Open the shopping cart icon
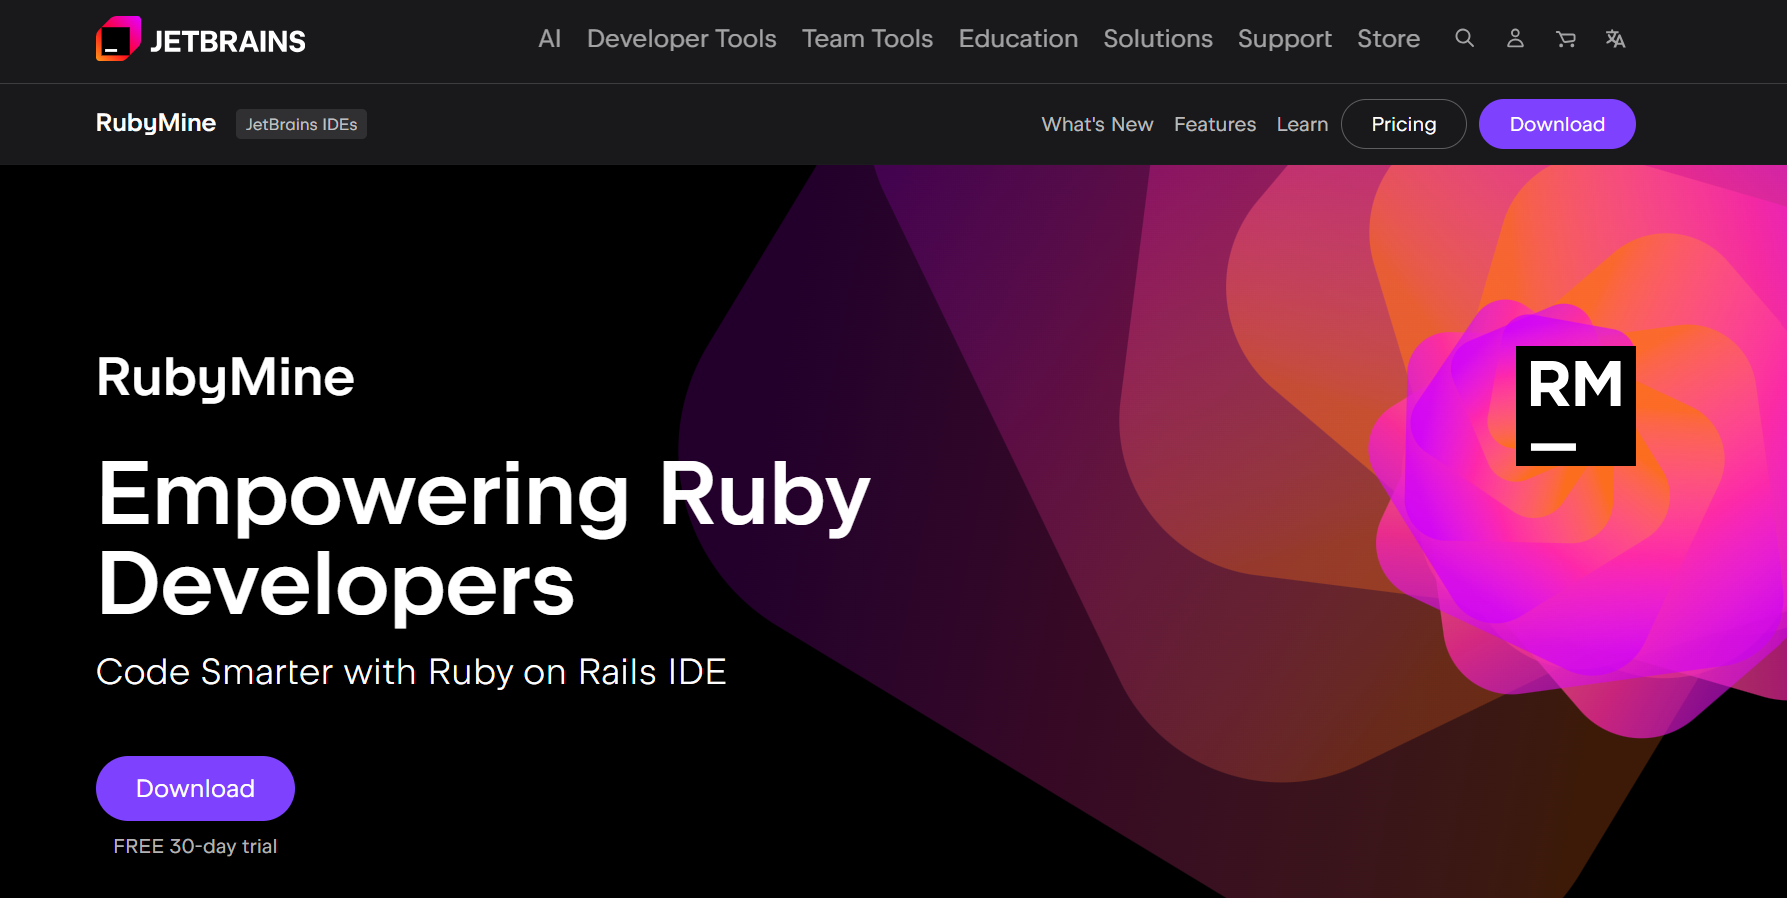This screenshot has height=898, width=1787. pyautogui.click(x=1566, y=38)
